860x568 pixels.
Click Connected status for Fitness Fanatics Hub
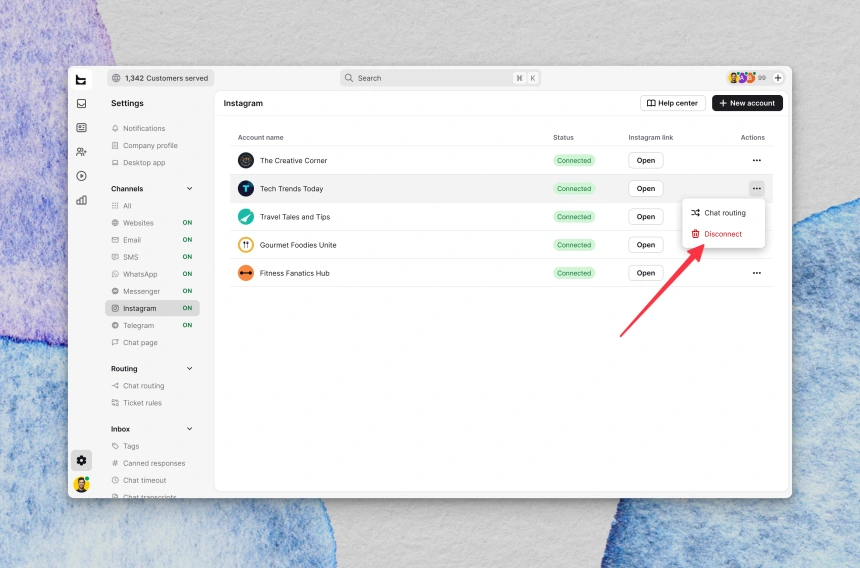574,273
